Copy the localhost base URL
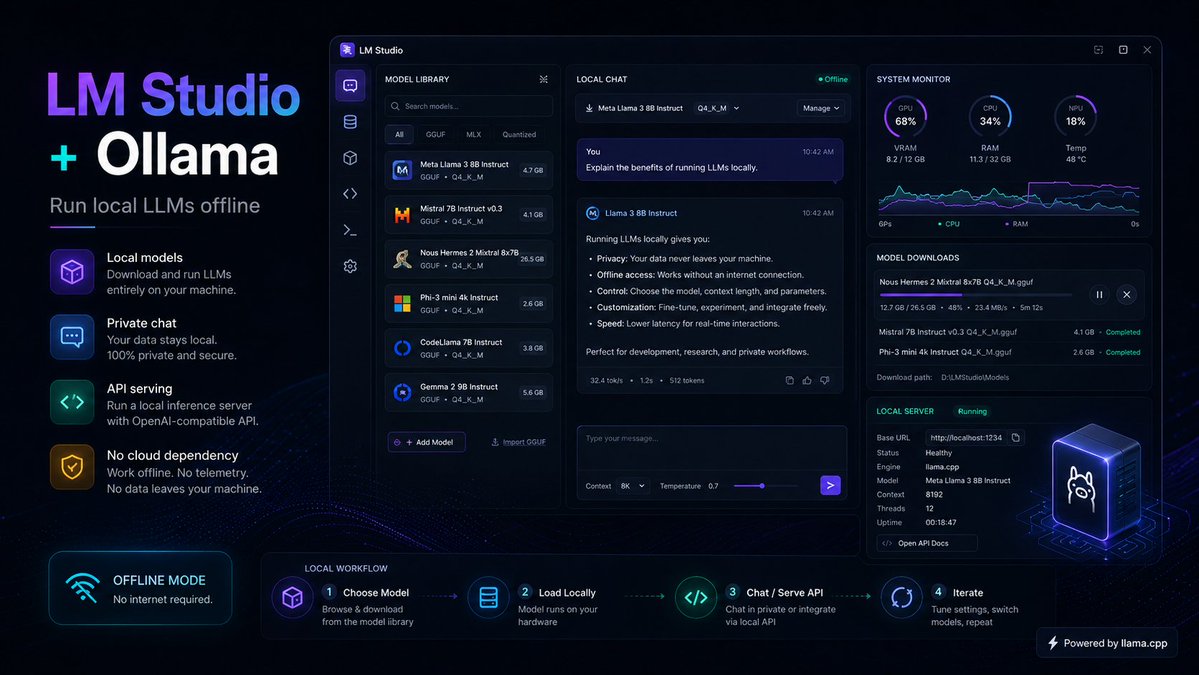Screen dimensions: 1199x675 (x=1015, y=438)
